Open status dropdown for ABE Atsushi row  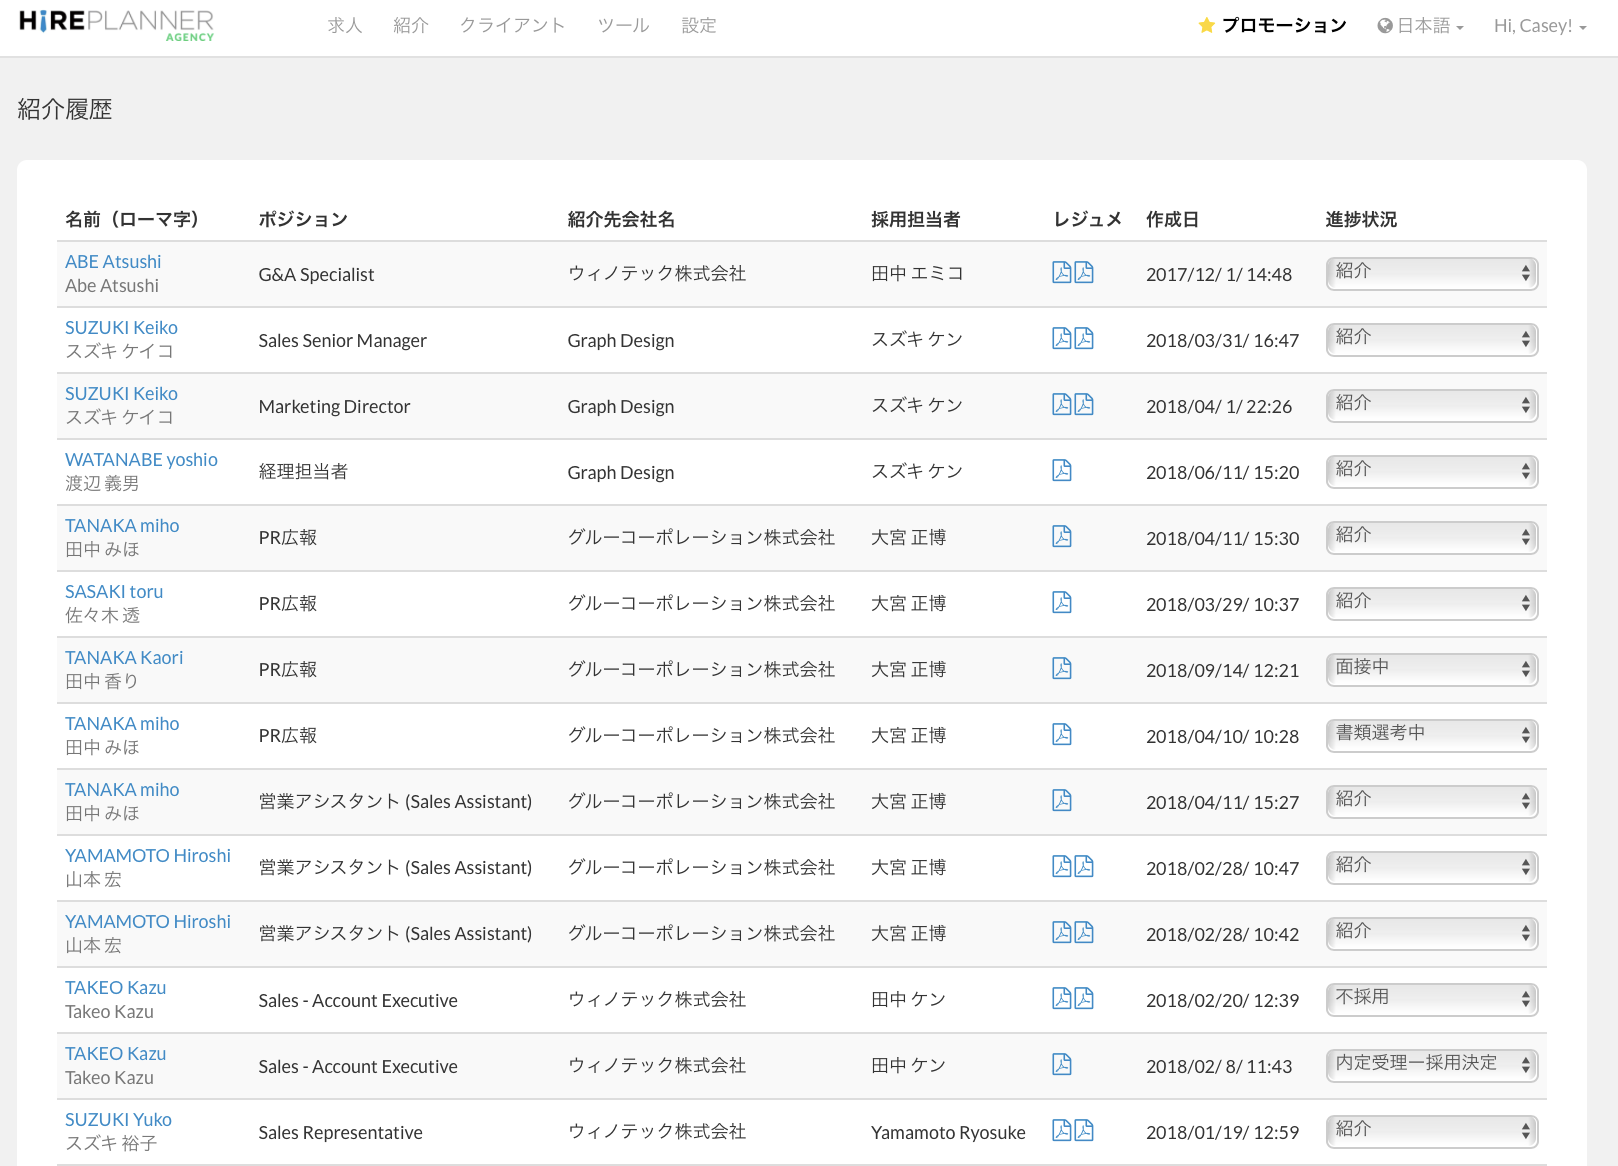click(1431, 273)
